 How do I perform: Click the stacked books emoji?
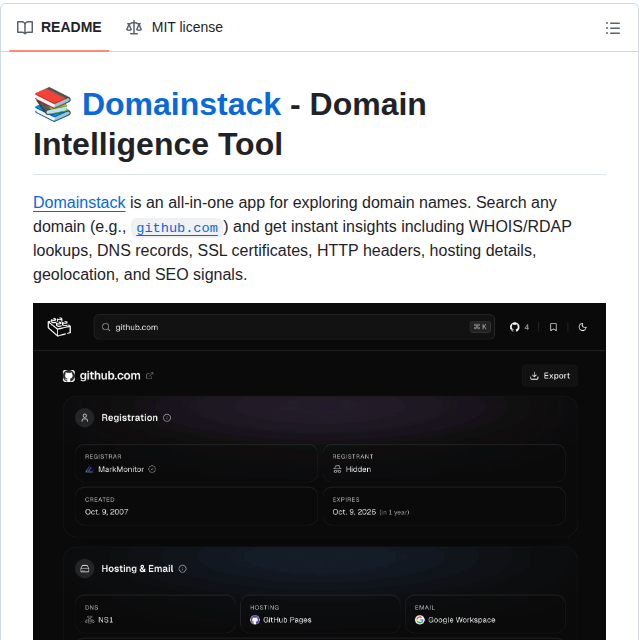pos(53,104)
